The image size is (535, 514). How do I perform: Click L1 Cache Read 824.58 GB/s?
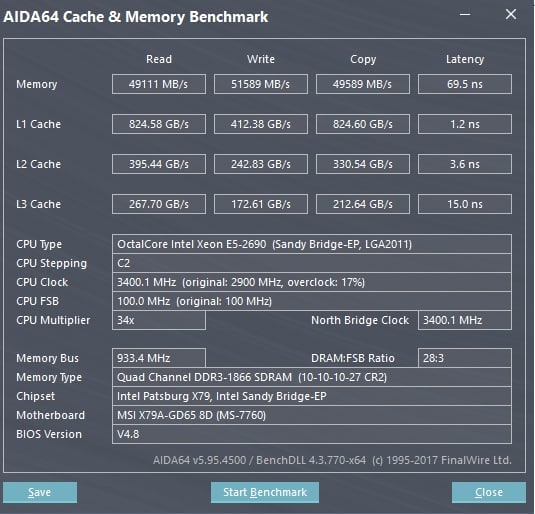[159, 124]
